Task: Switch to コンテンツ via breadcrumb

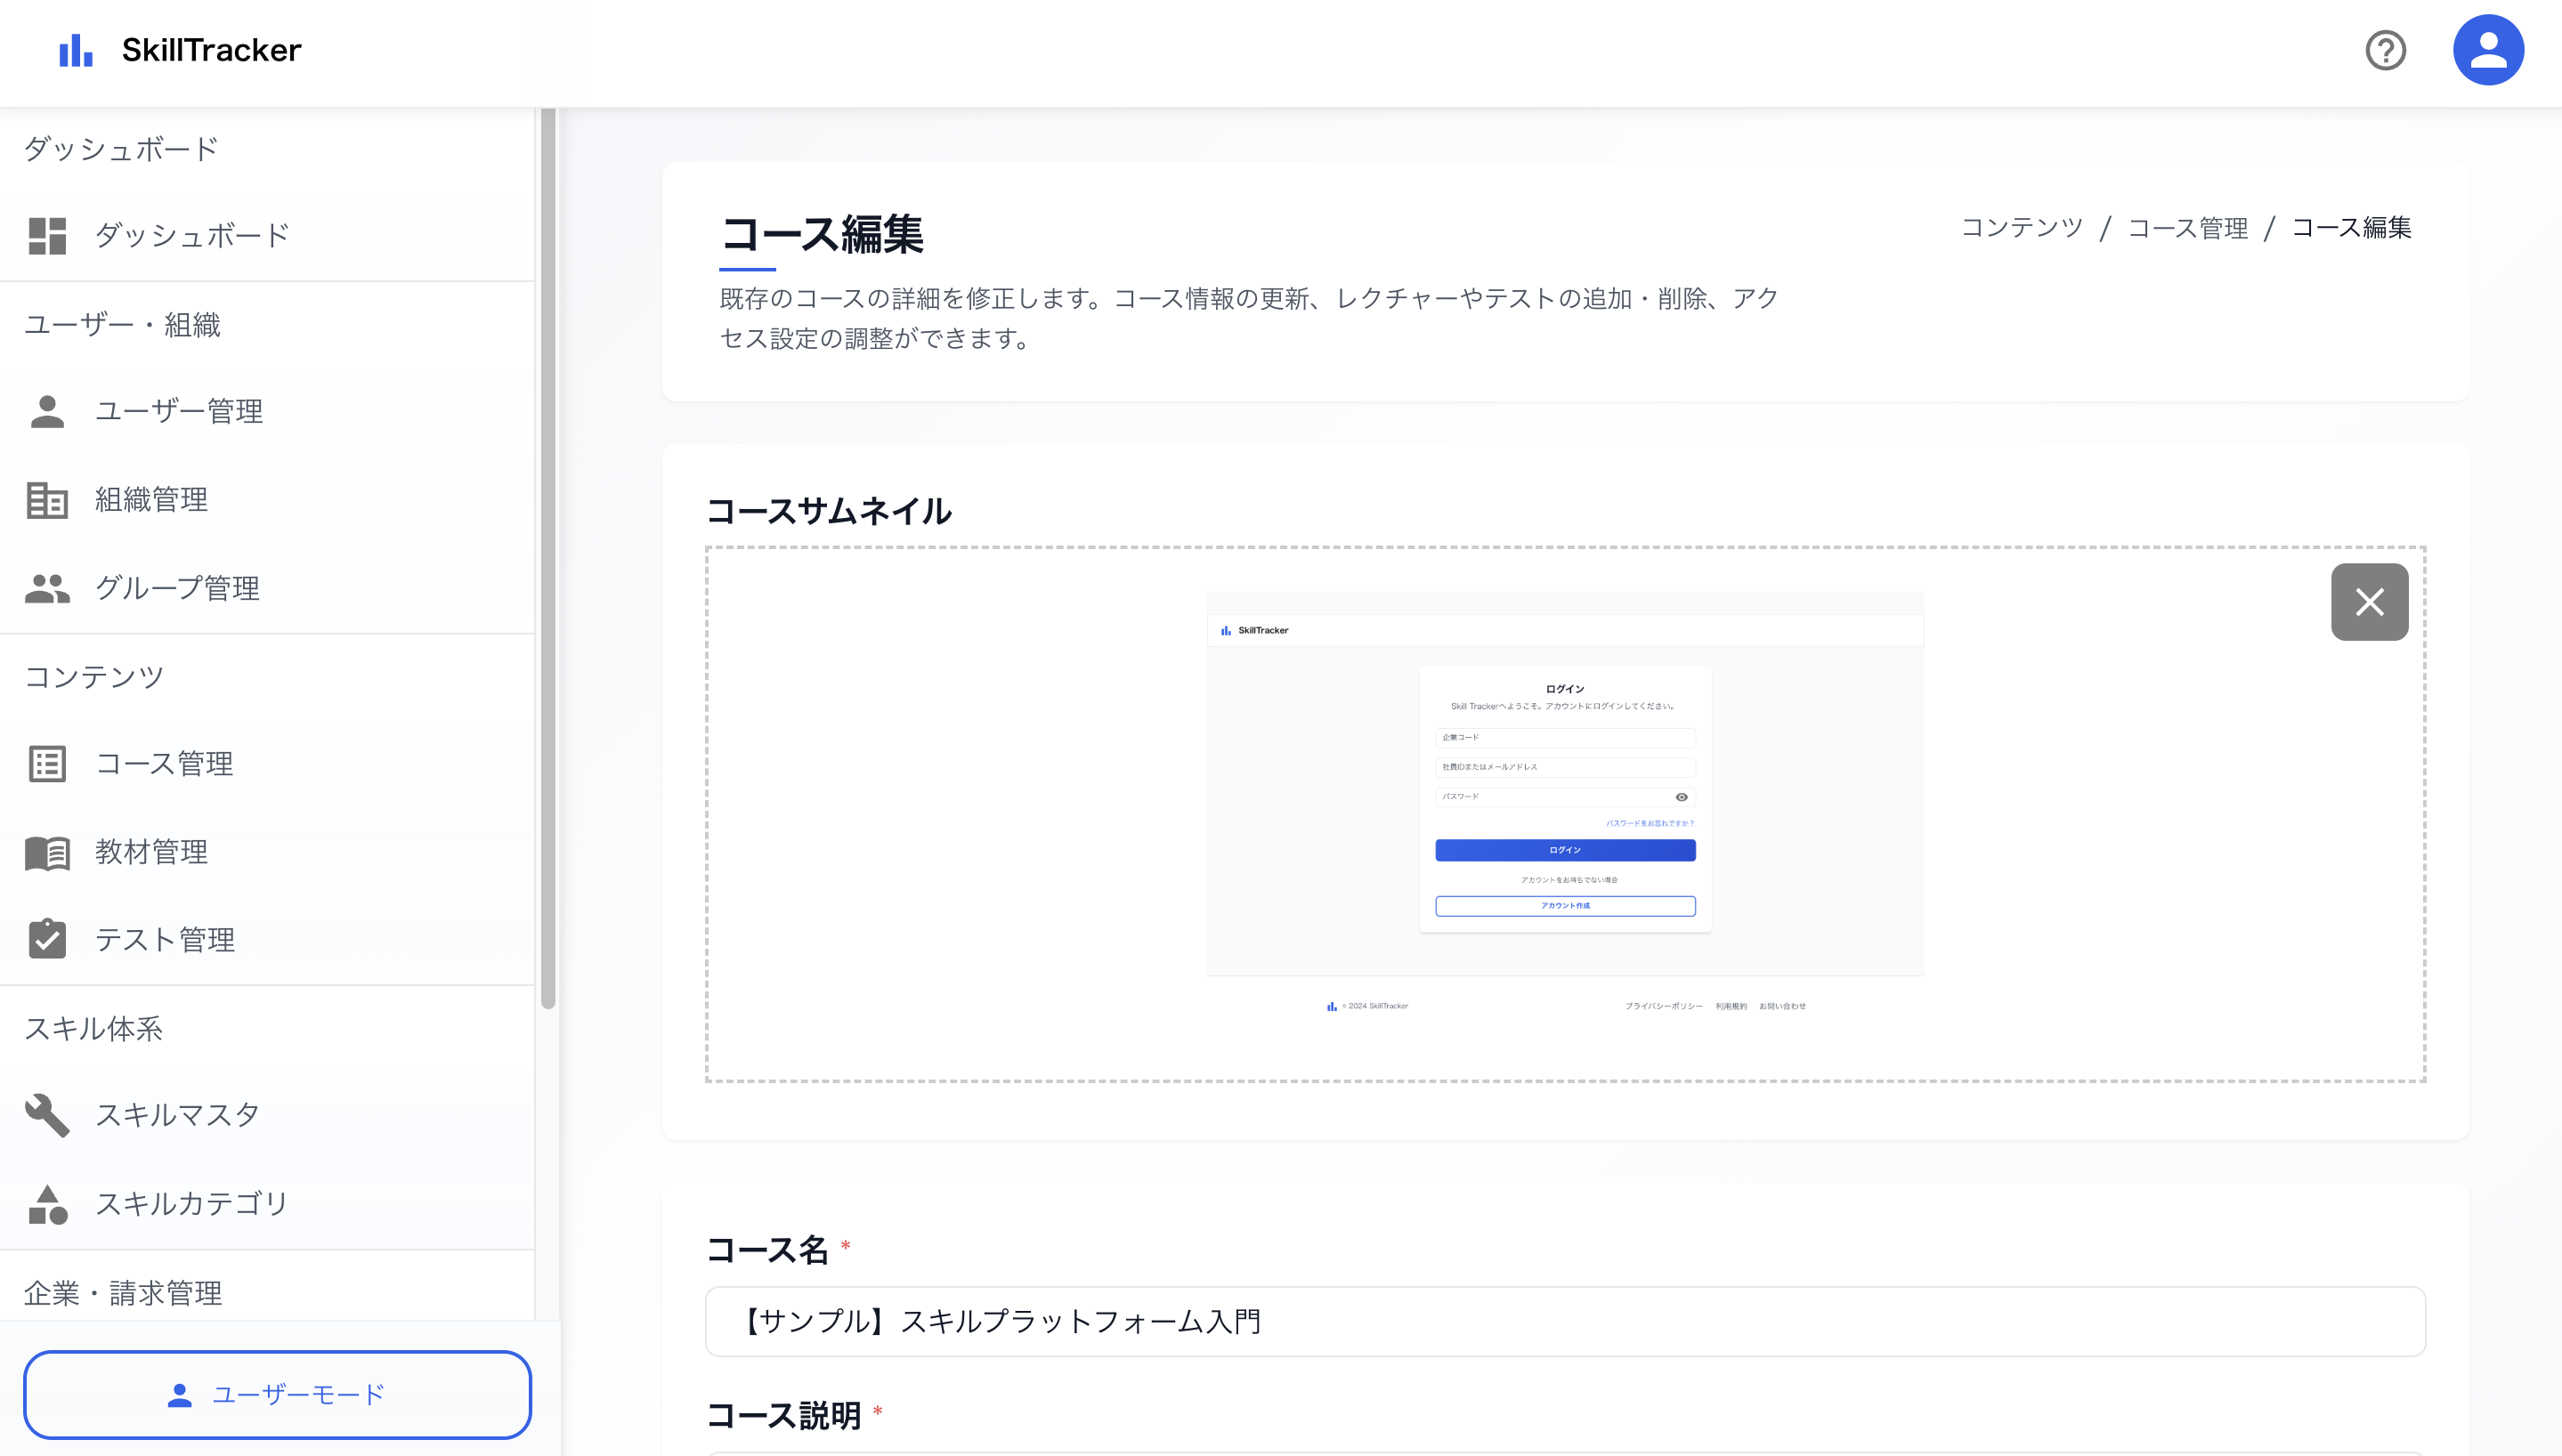Action: (2021, 228)
